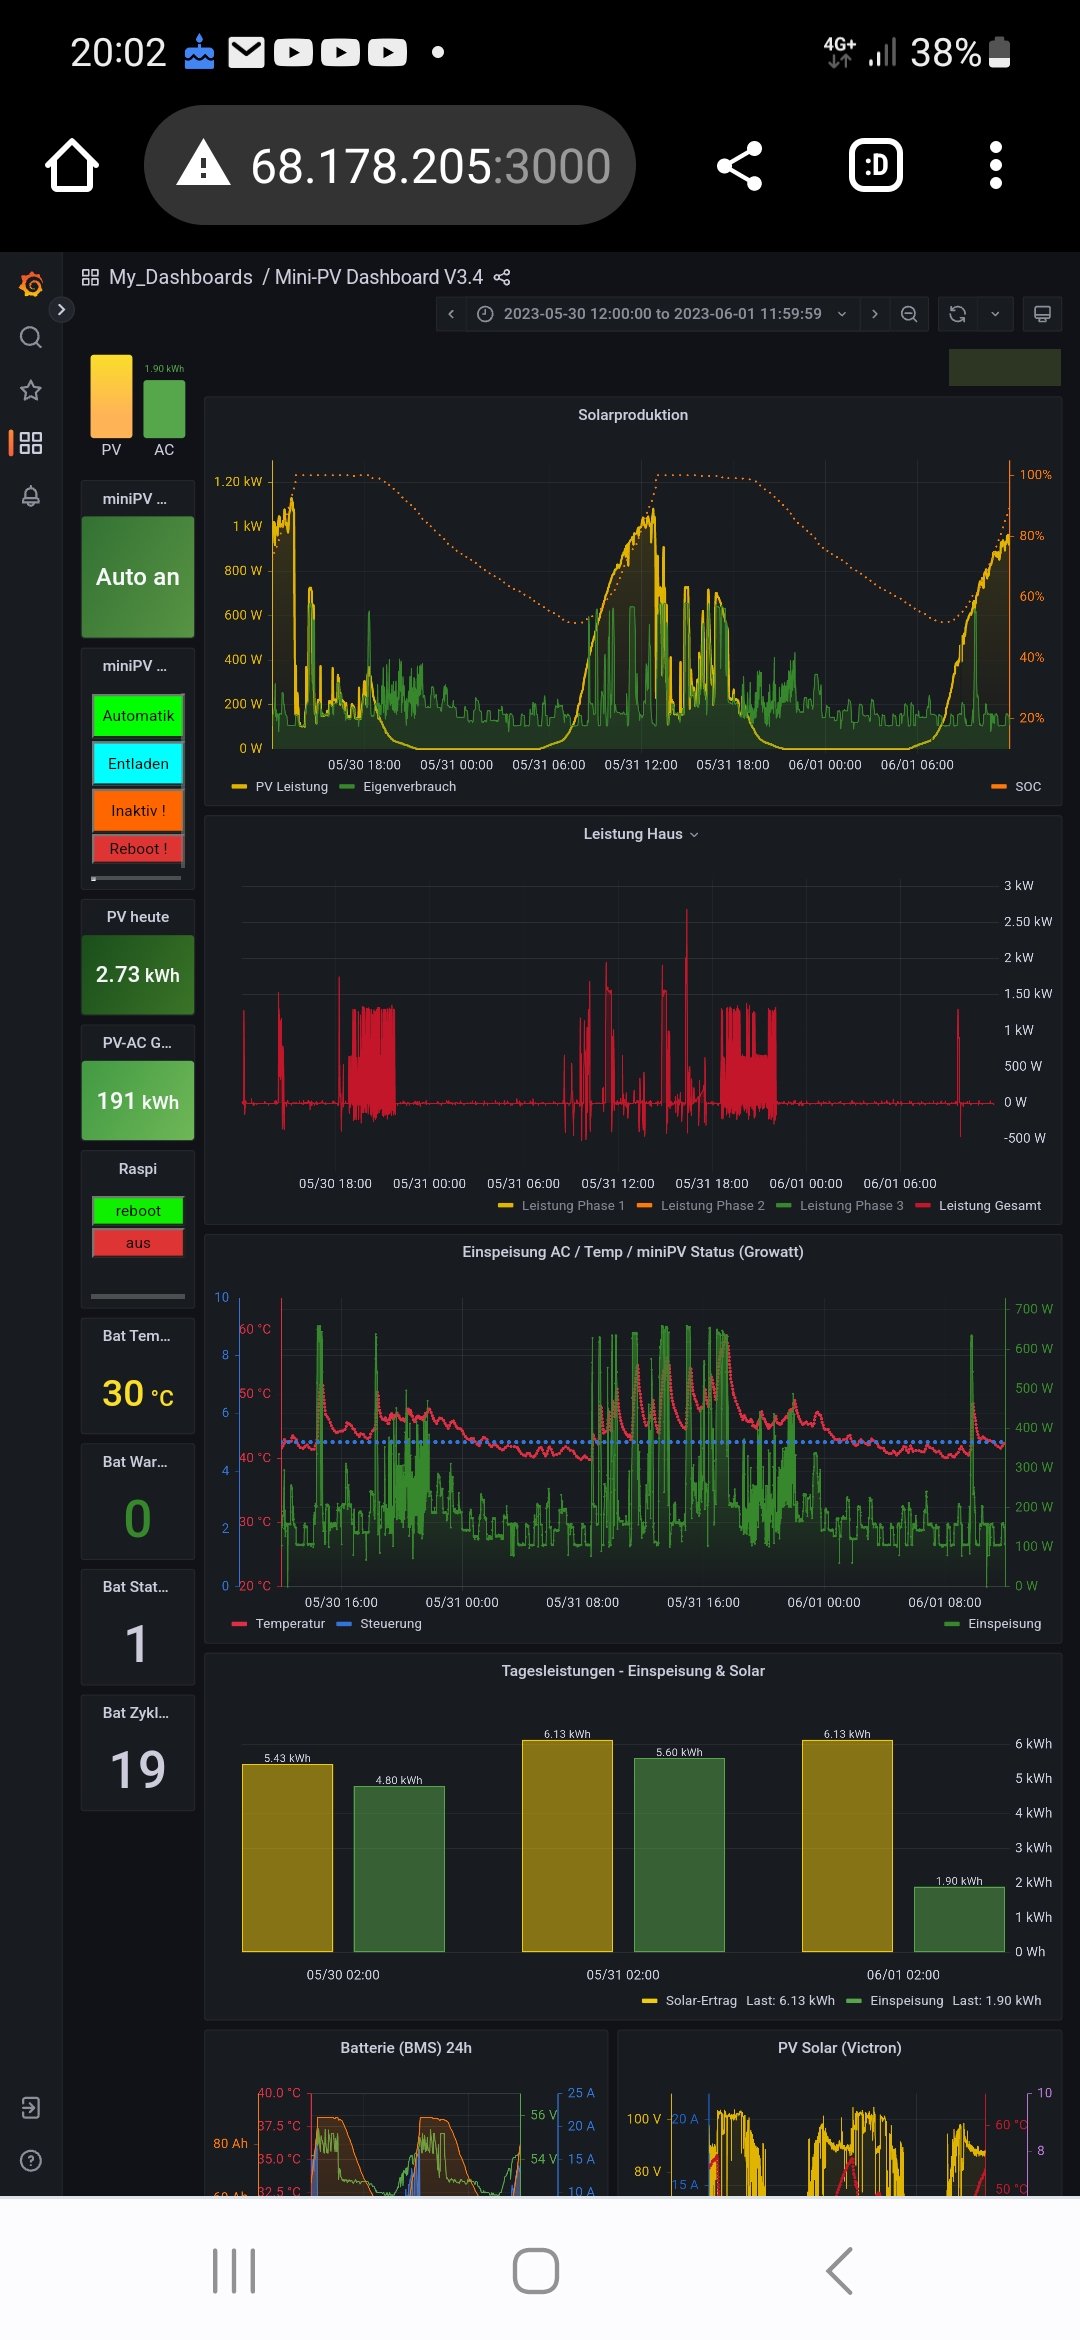Viewport: 1080px width, 2340px height.
Task: Open the browser three-dot menu
Action: coord(995,165)
